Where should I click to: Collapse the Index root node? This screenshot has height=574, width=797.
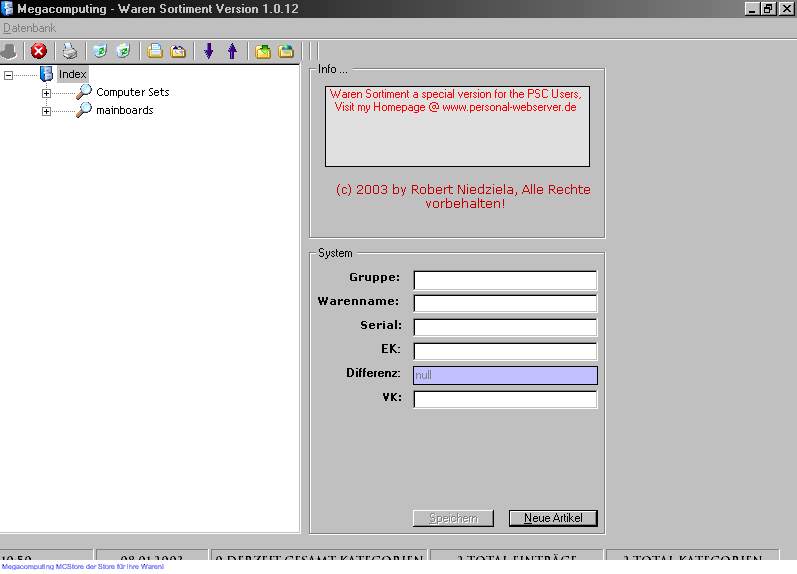click(x=9, y=75)
